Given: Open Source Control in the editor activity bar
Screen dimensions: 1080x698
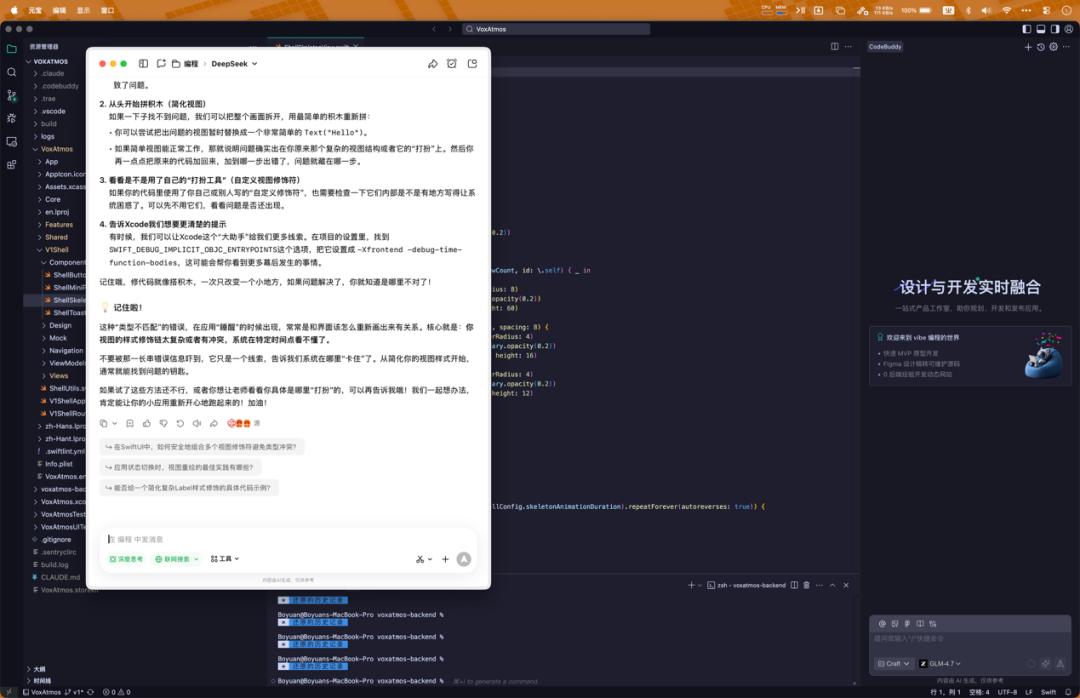Looking at the screenshot, I should pos(12,95).
